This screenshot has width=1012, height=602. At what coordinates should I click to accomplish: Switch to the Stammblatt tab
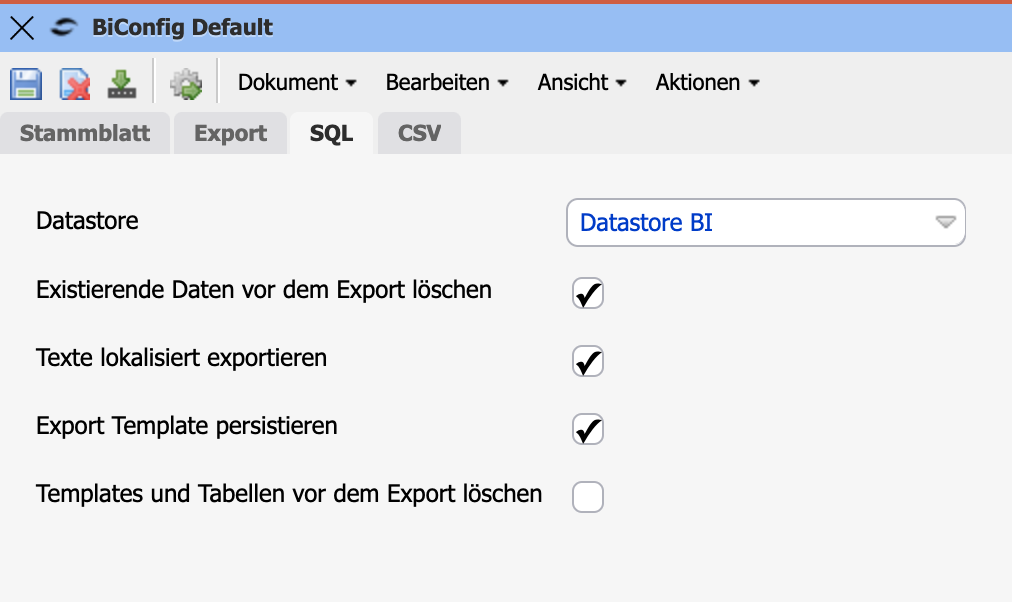[85, 133]
